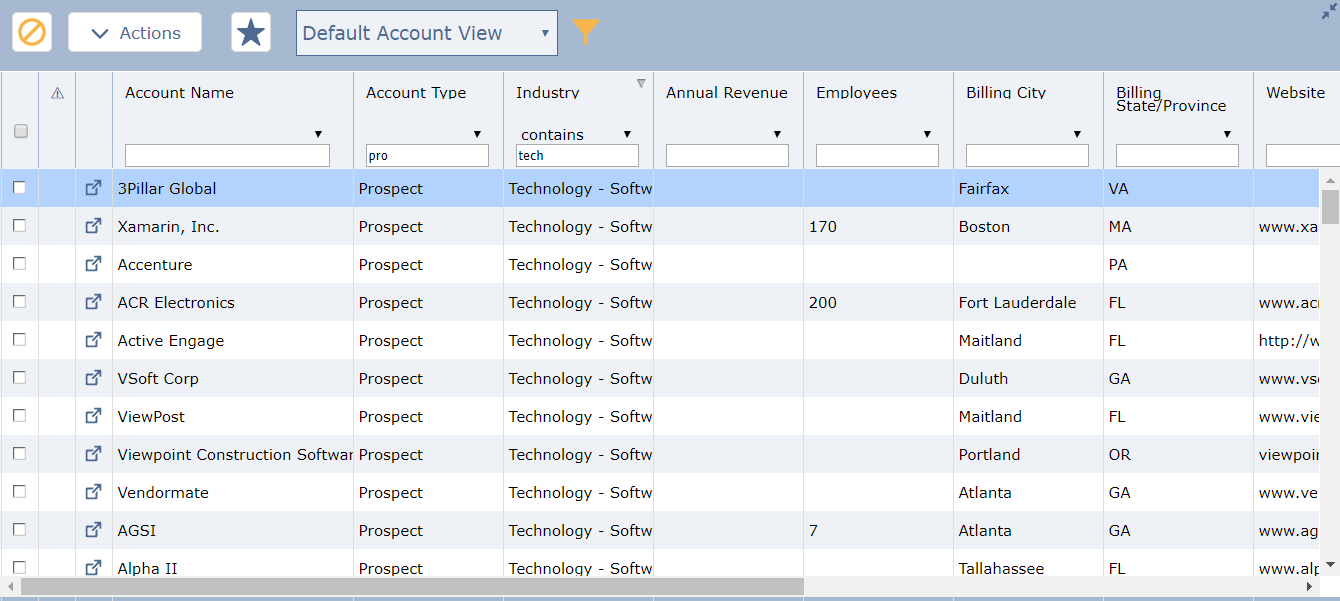The image size is (1340, 601).
Task: Check the Vendormate row checkbox
Action: click(x=19, y=491)
